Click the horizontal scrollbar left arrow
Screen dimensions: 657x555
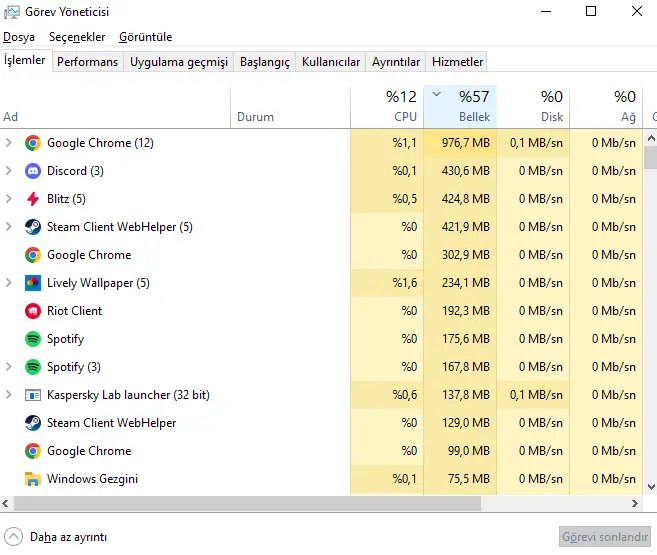pos(5,503)
